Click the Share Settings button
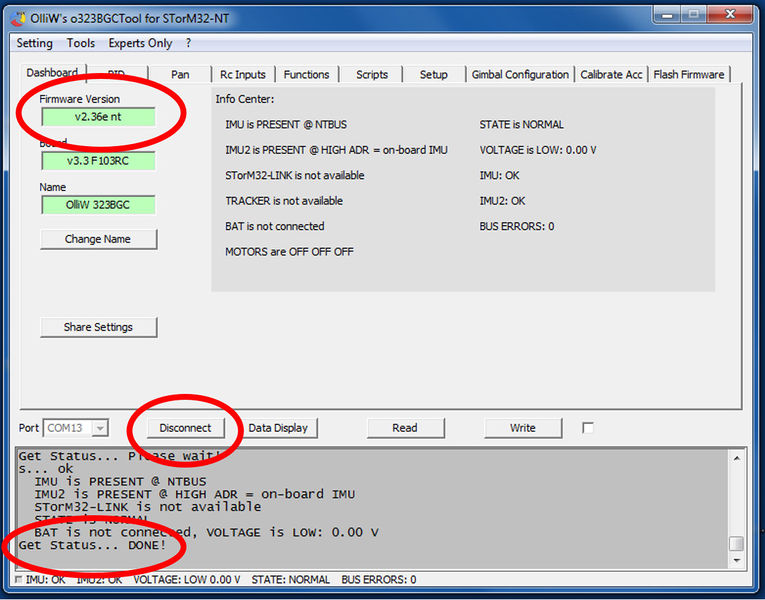 pos(98,327)
